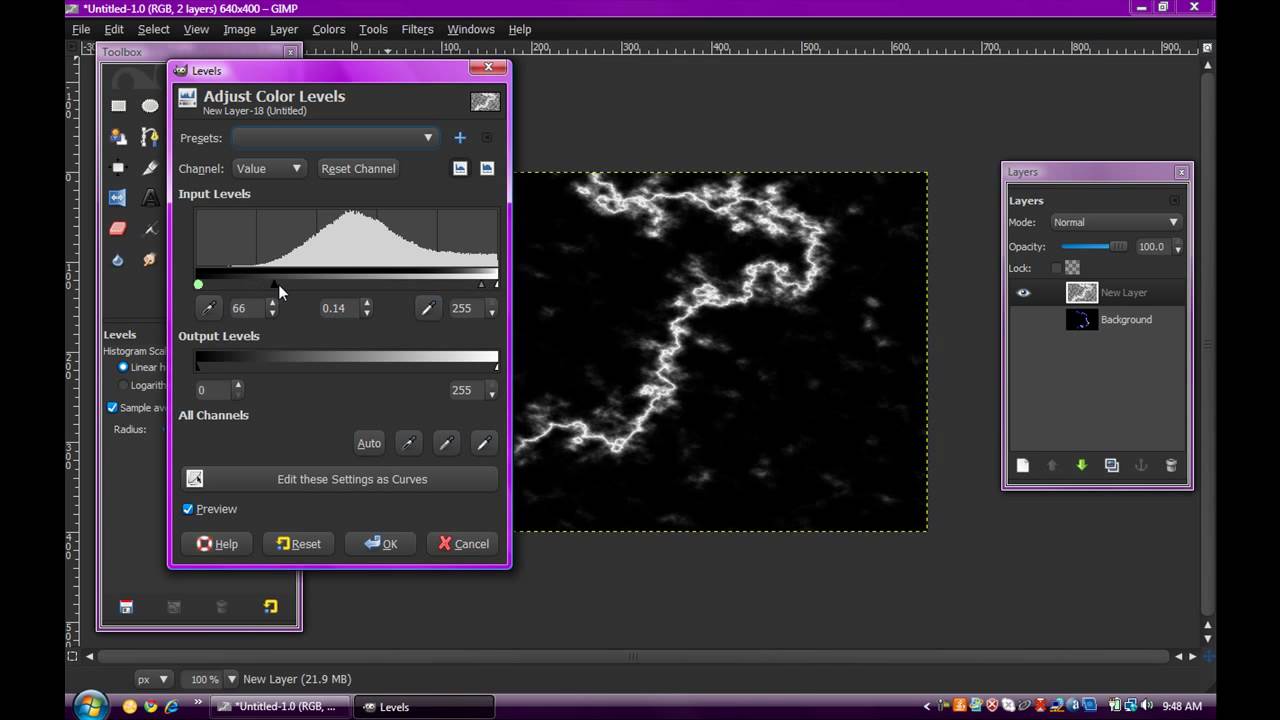Viewport: 1280px width, 720px height.
Task: Open the Channel dropdown set to Value
Action: pyautogui.click(x=268, y=168)
